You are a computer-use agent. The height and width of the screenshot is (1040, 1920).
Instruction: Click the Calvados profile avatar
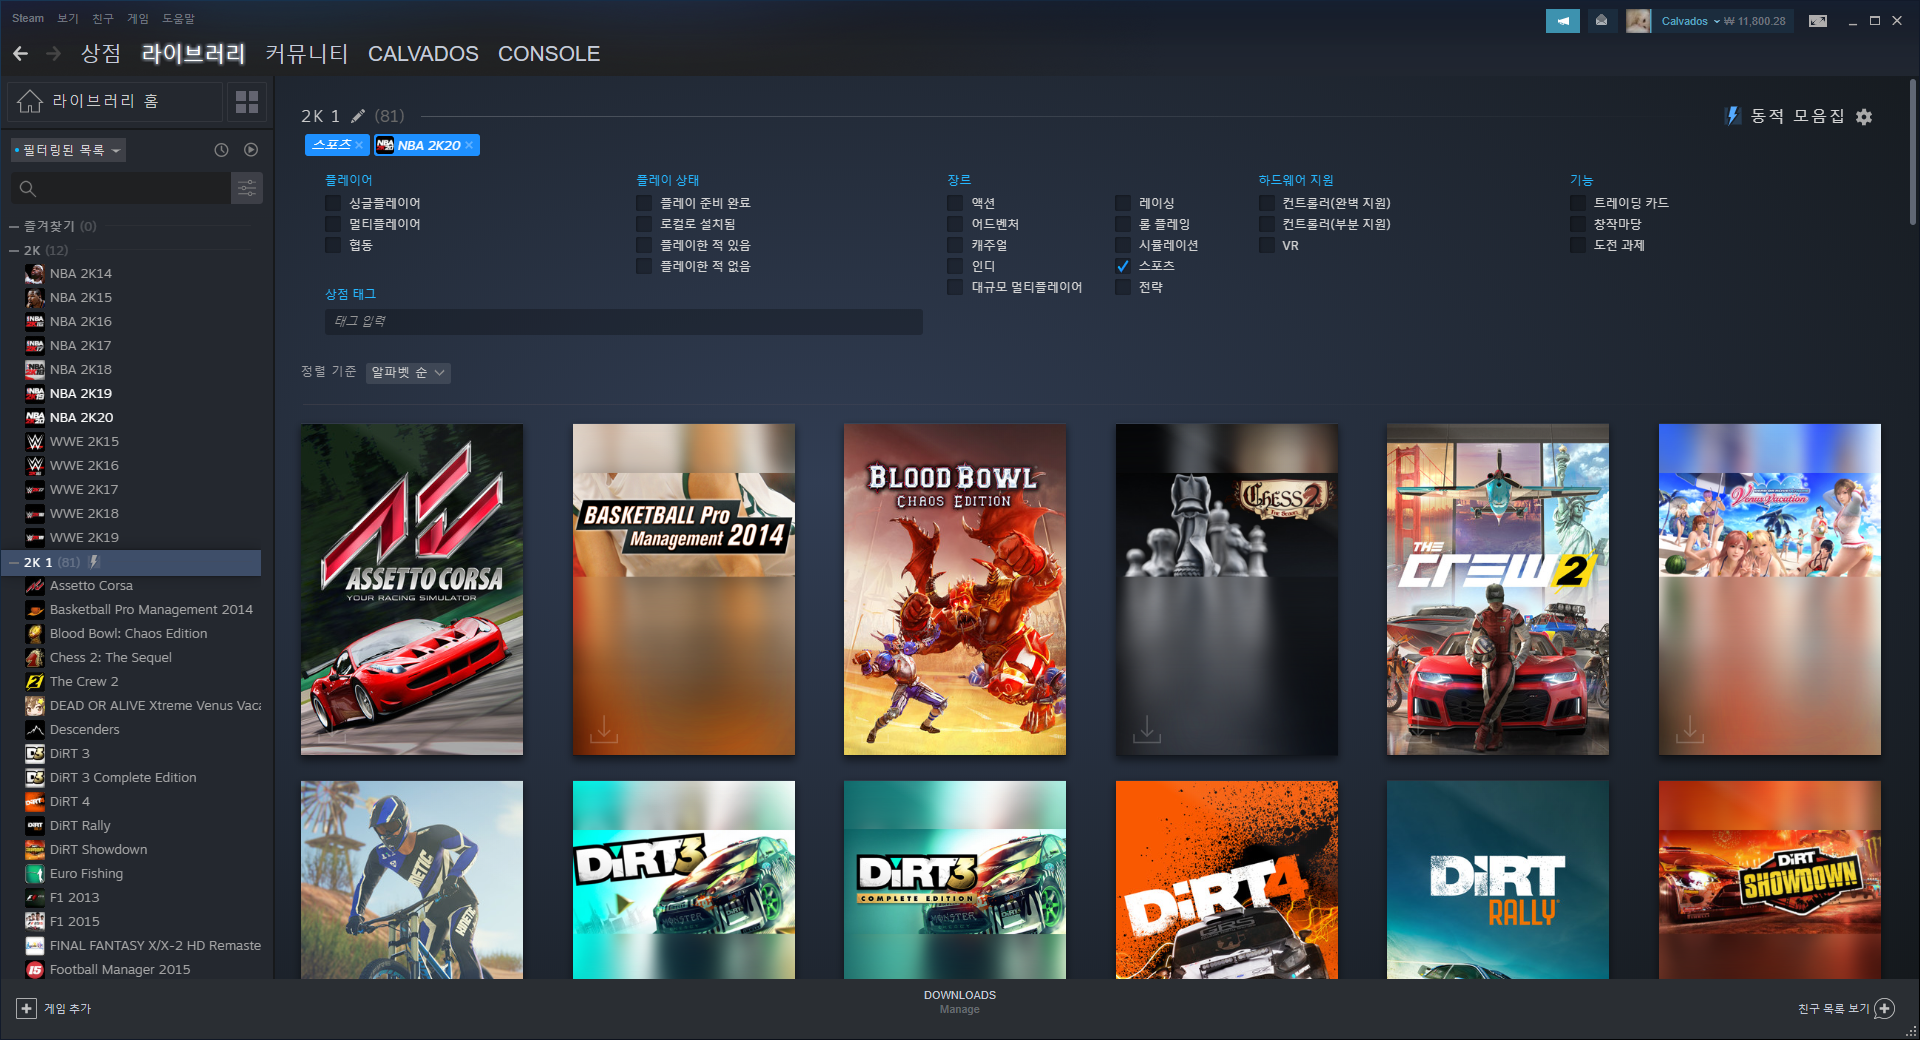[x=1638, y=21]
